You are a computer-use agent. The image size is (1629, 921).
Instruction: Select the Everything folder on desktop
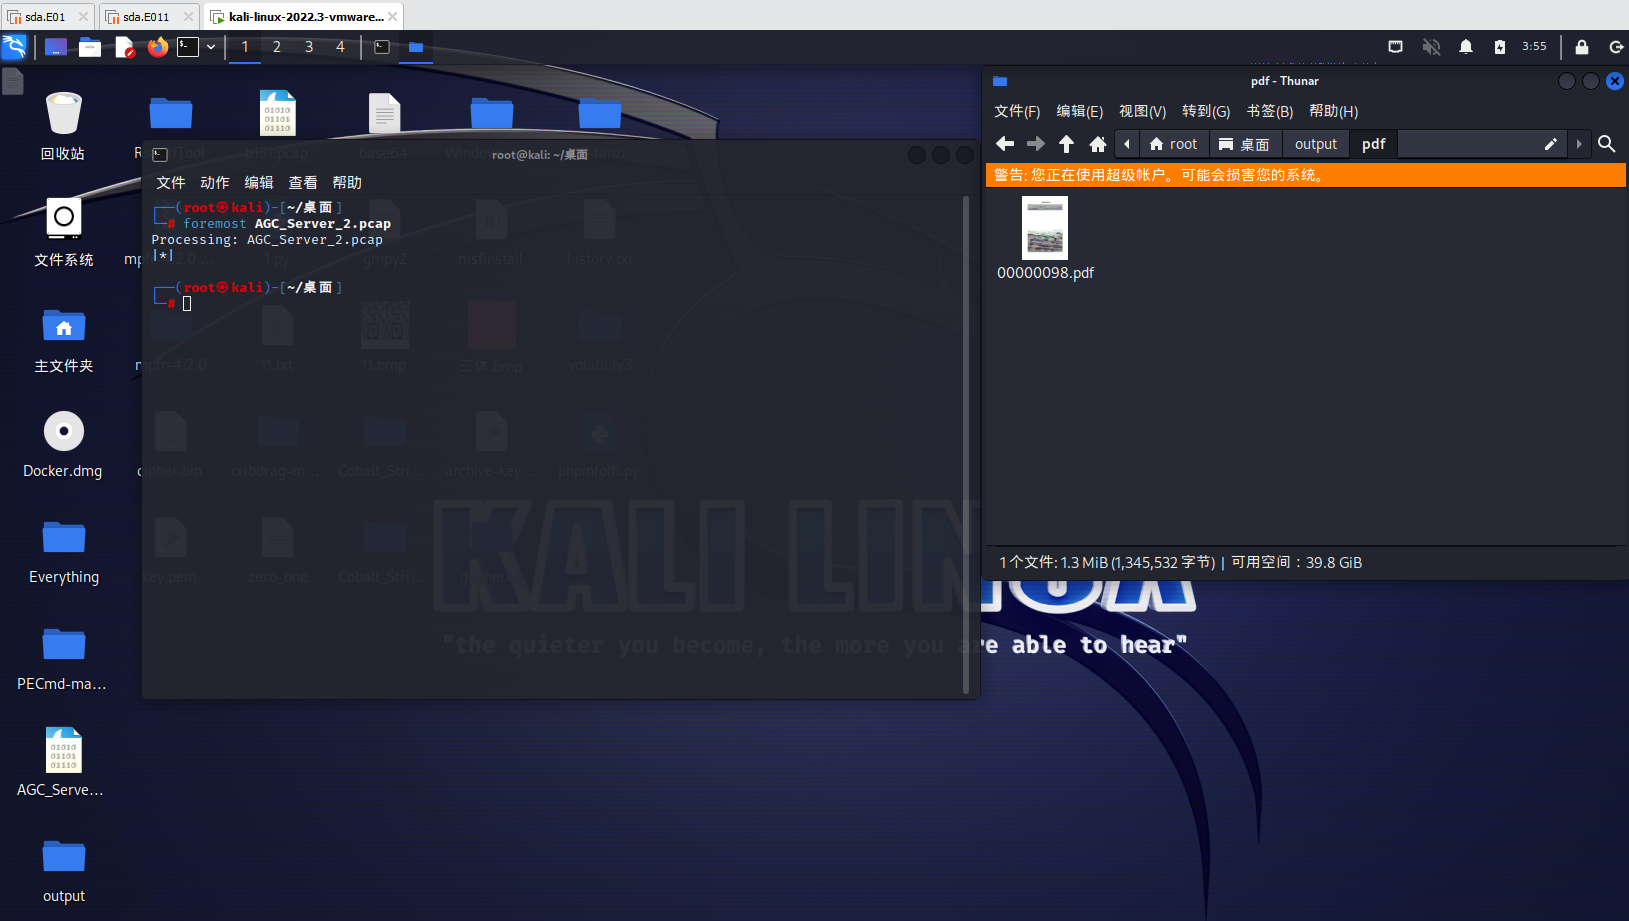point(63,551)
